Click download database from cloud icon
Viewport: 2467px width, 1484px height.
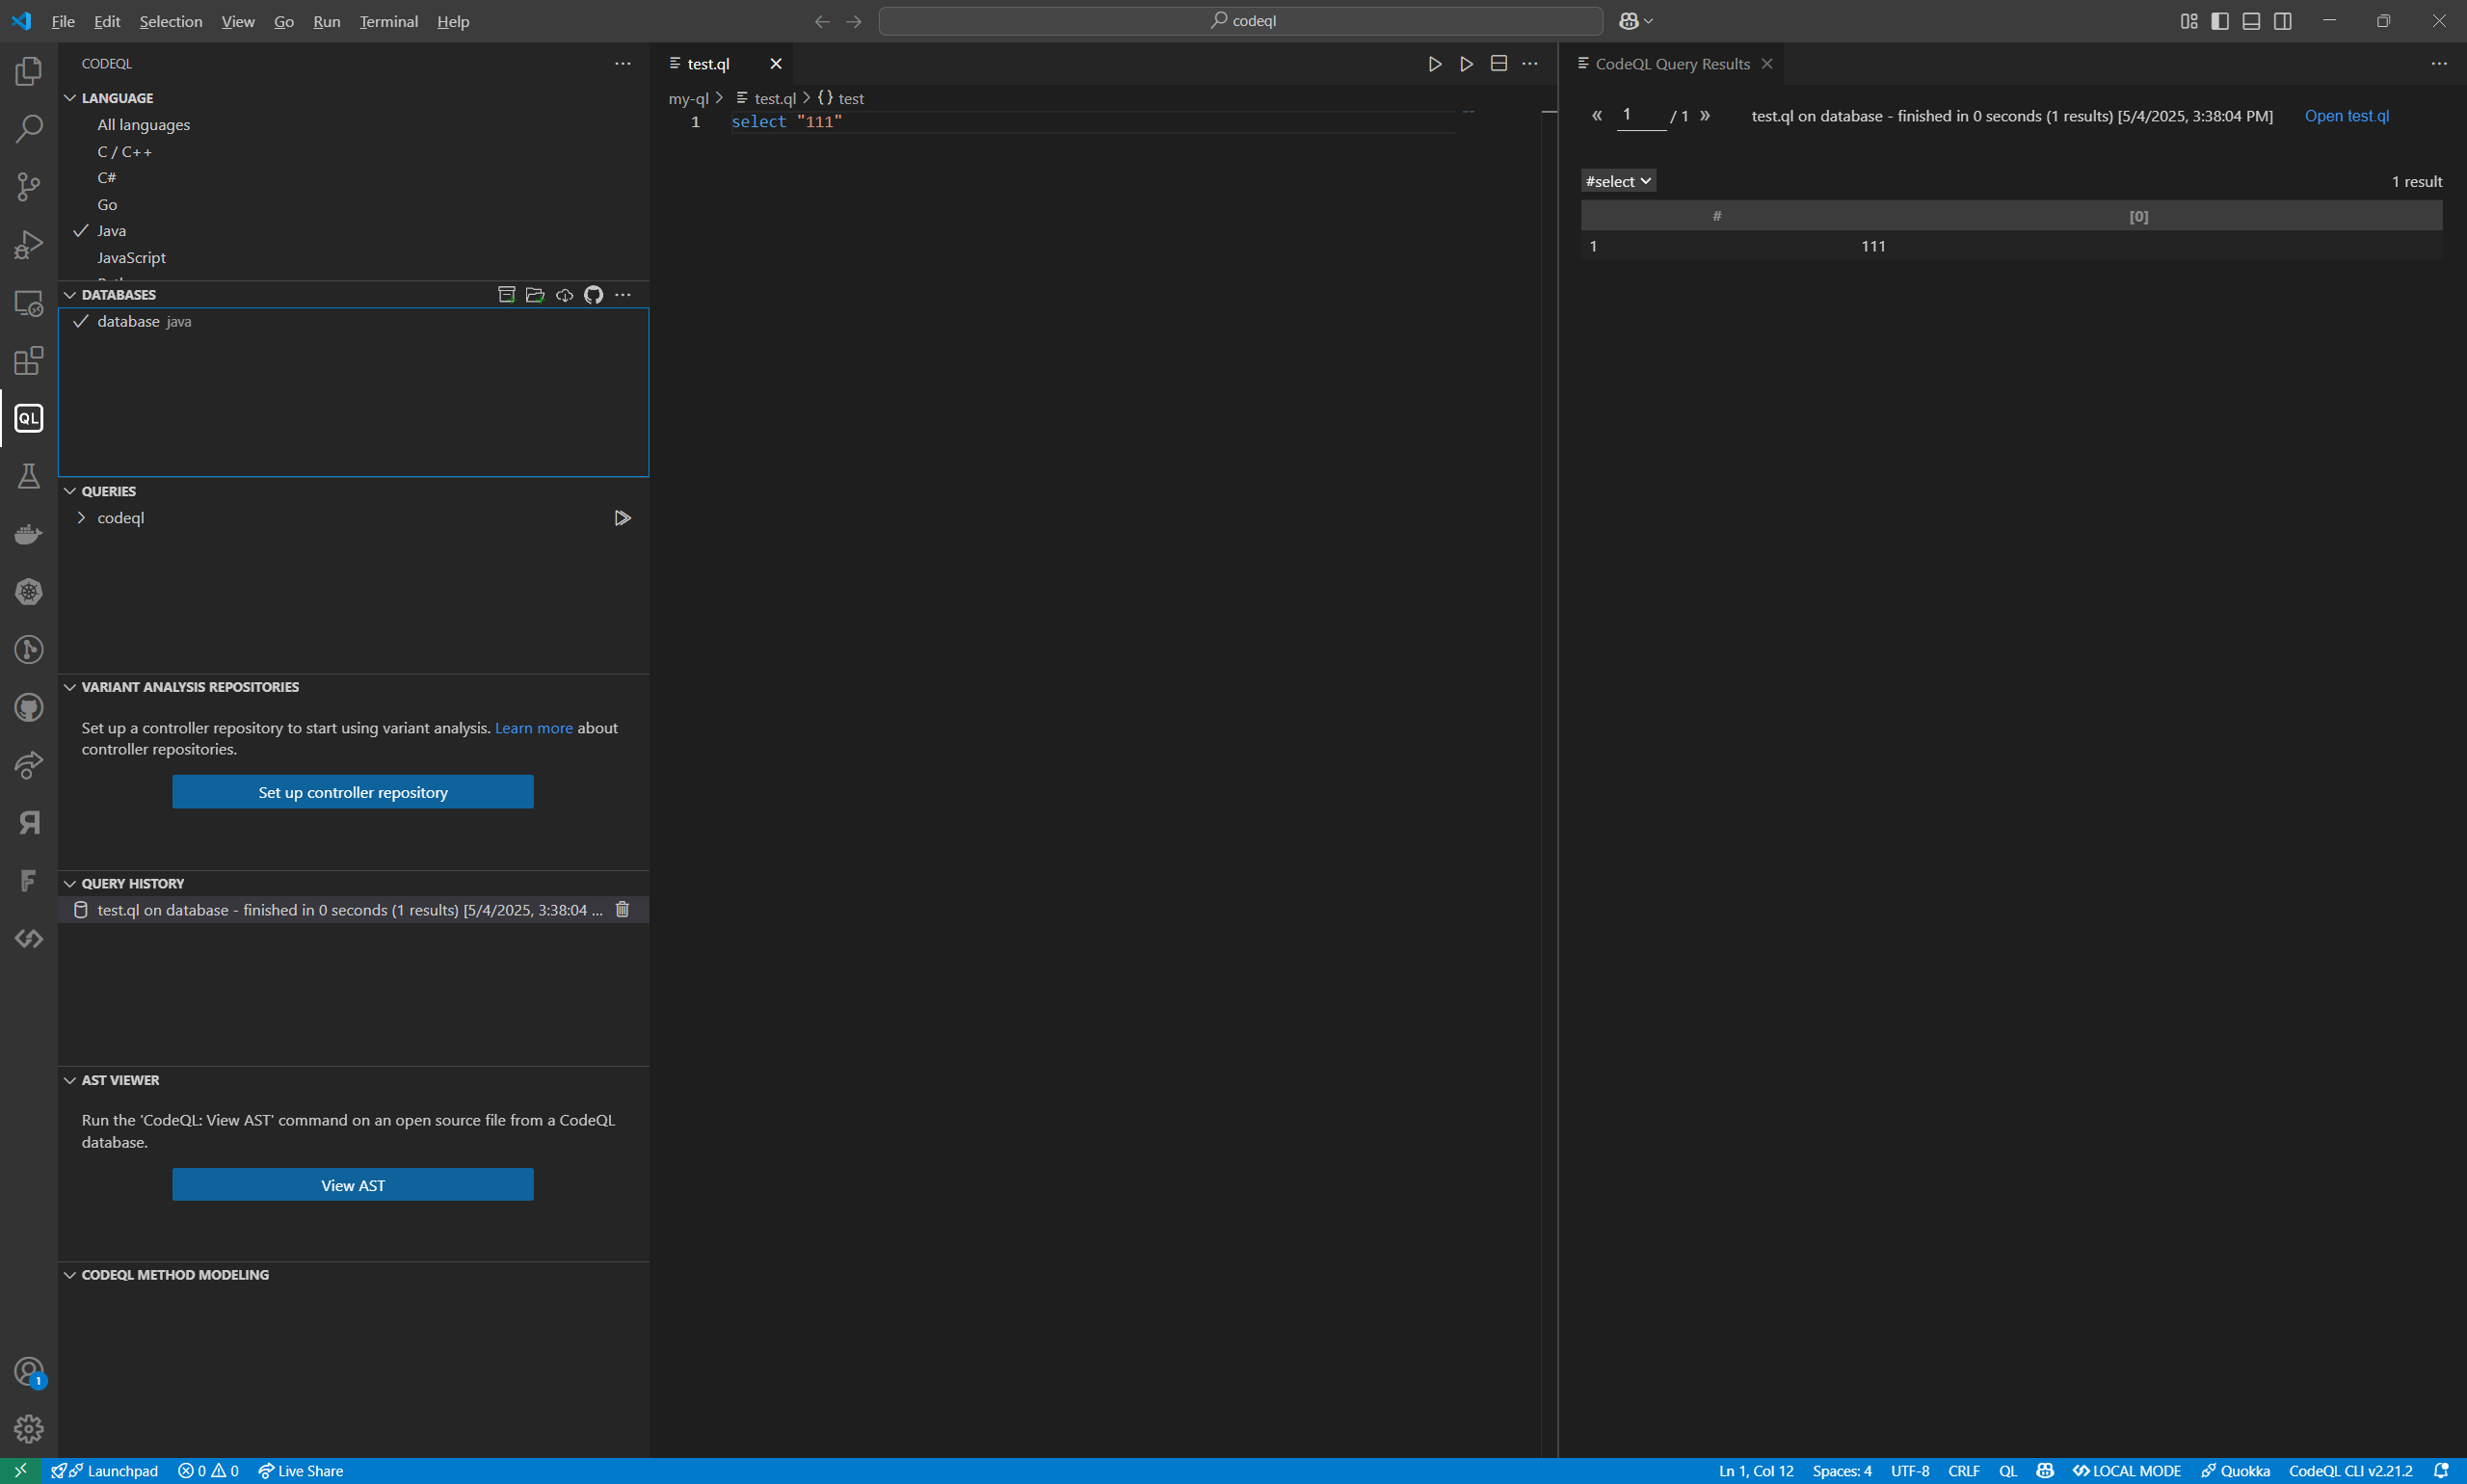564,294
